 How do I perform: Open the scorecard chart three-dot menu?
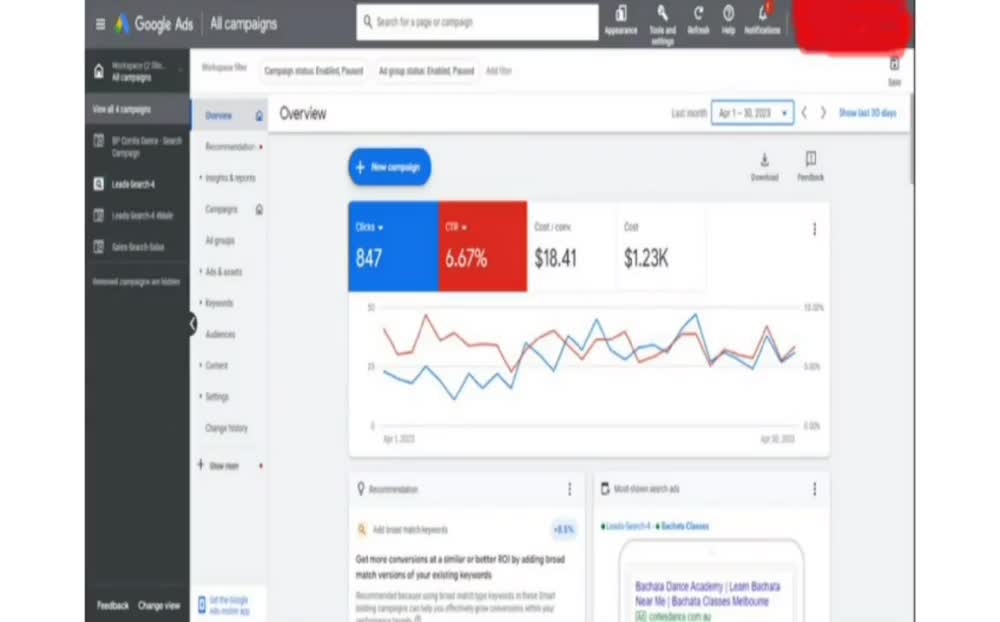pyautogui.click(x=814, y=229)
